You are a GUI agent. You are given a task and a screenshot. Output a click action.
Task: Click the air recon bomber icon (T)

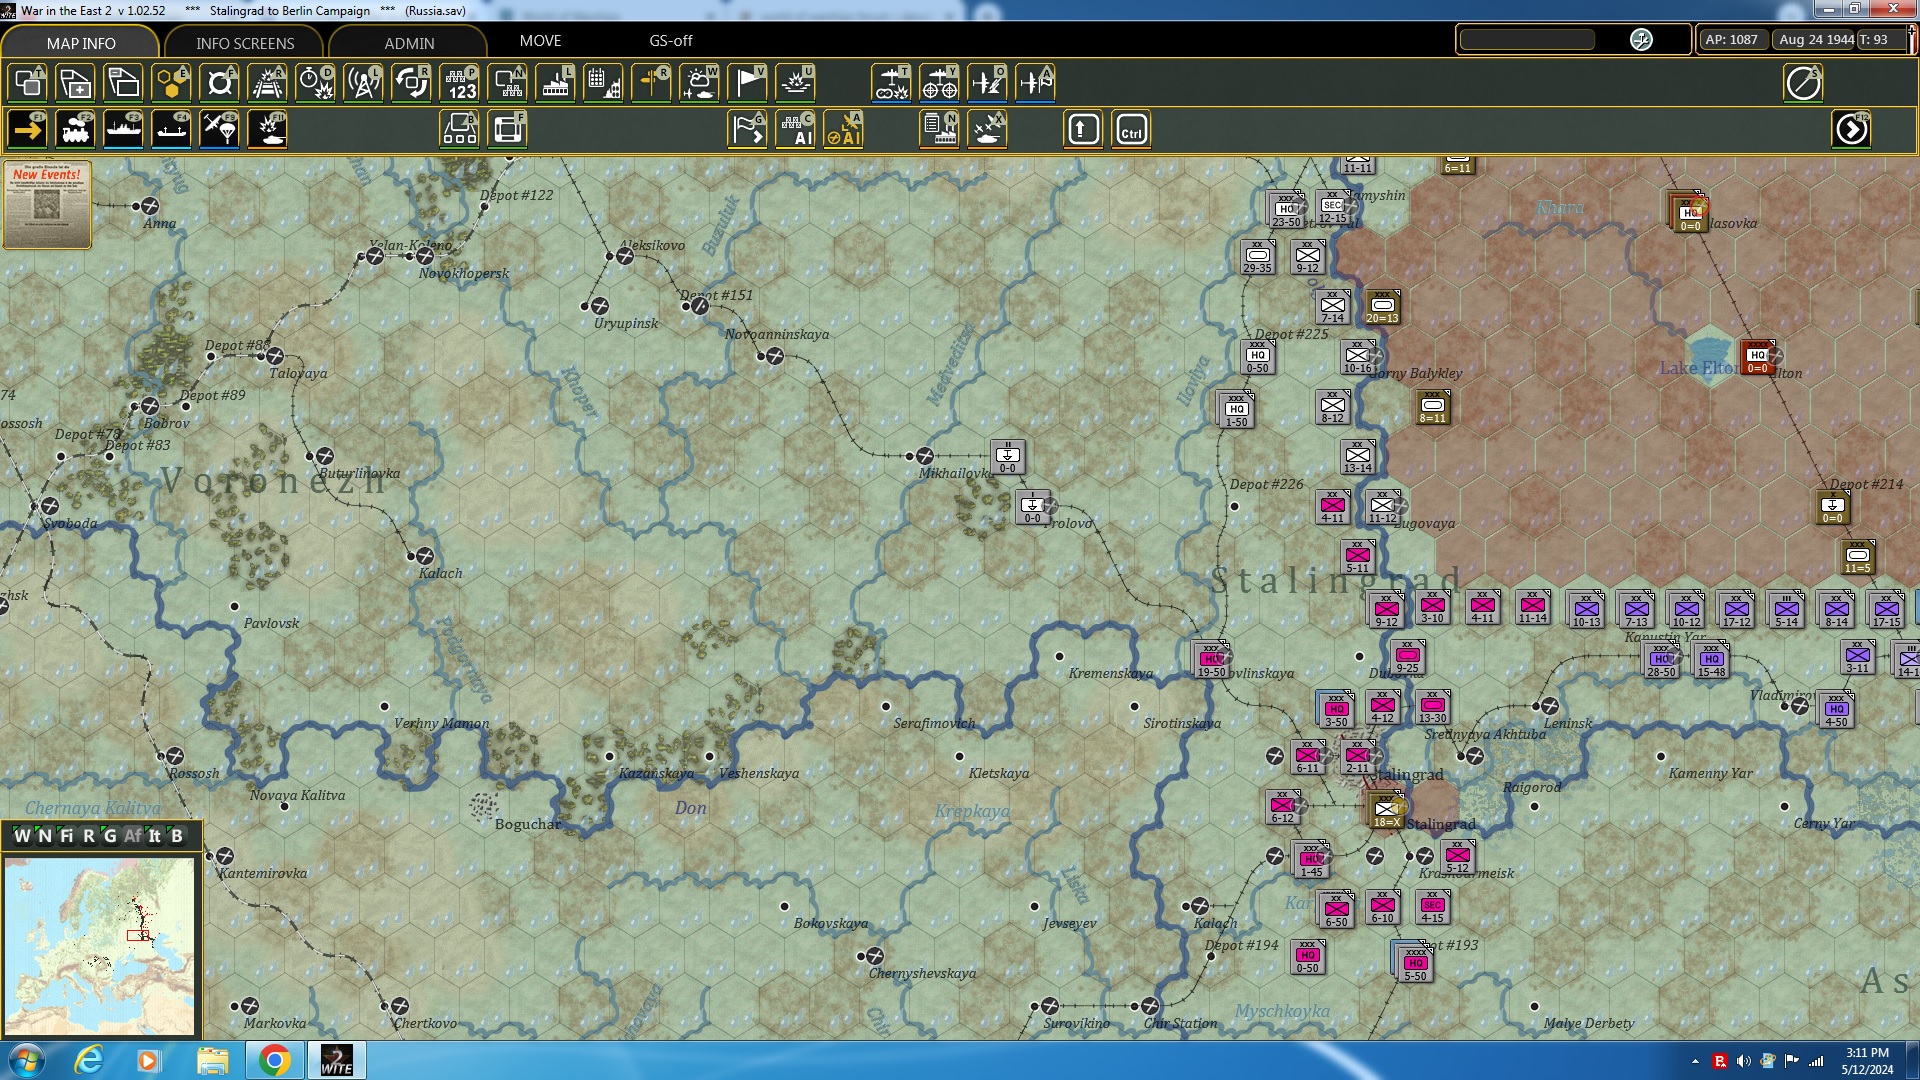890,82
